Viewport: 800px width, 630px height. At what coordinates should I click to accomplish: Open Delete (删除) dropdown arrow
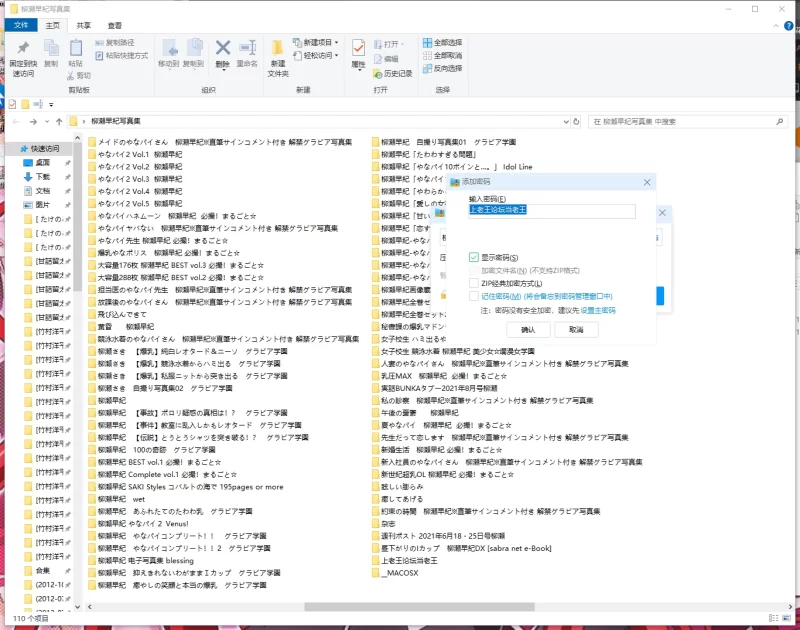tap(222, 68)
